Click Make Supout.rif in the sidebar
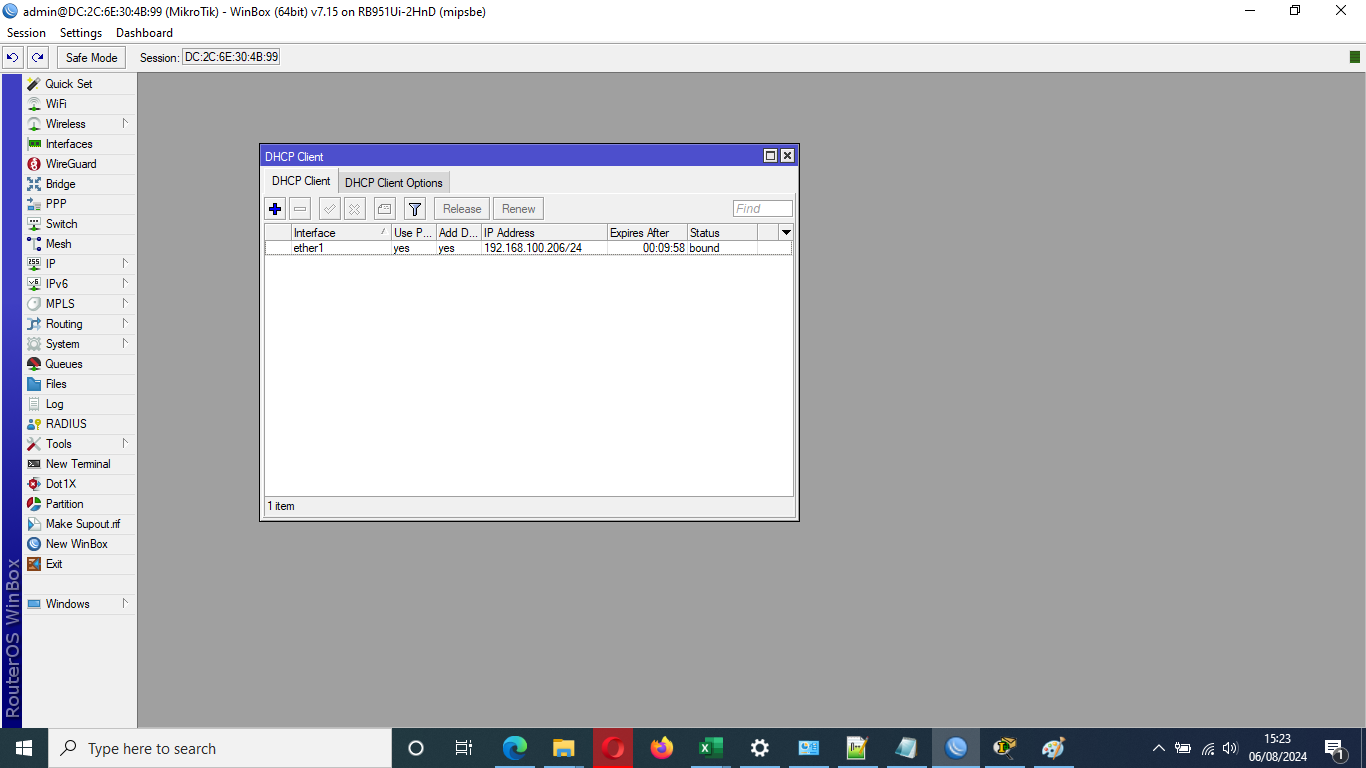The width and height of the screenshot is (1366, 768). click(x=80, y=524)
